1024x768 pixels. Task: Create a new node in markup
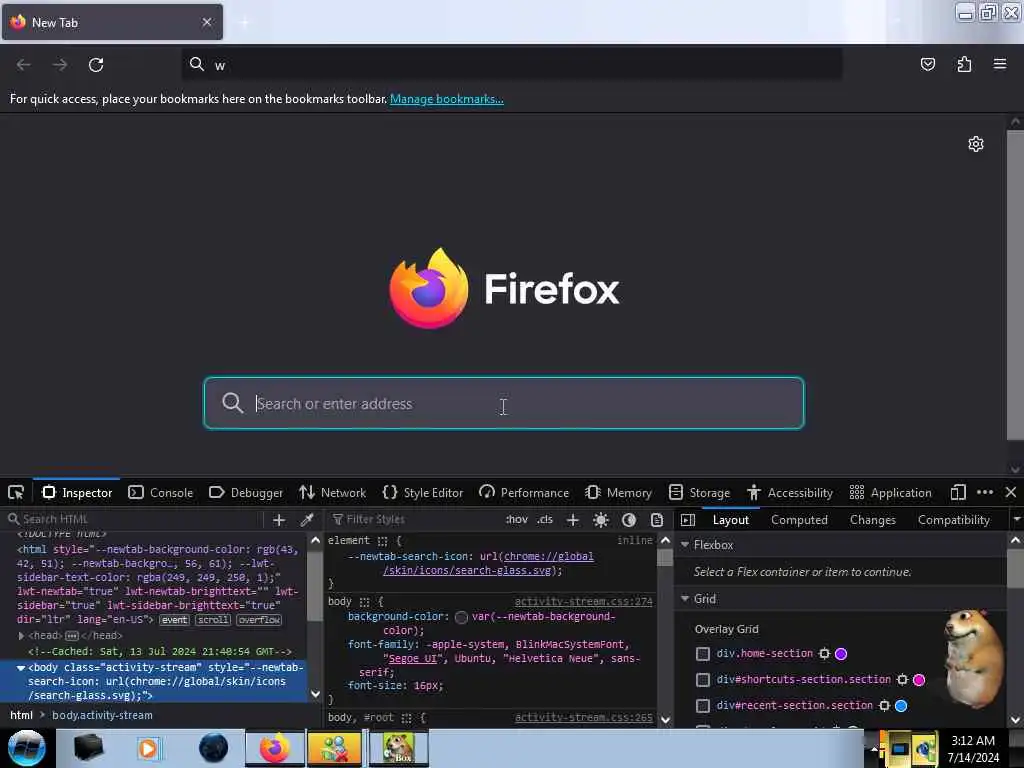279,520
